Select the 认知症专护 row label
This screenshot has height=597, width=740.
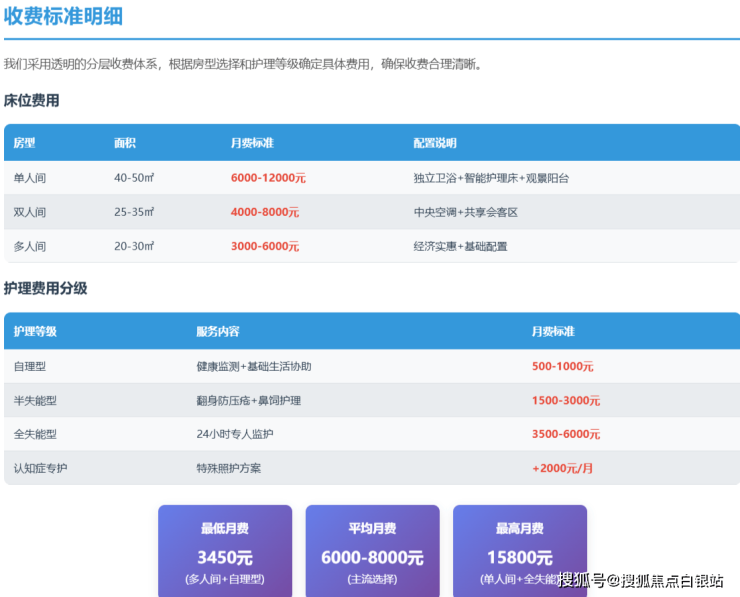[x=40, y=468]
